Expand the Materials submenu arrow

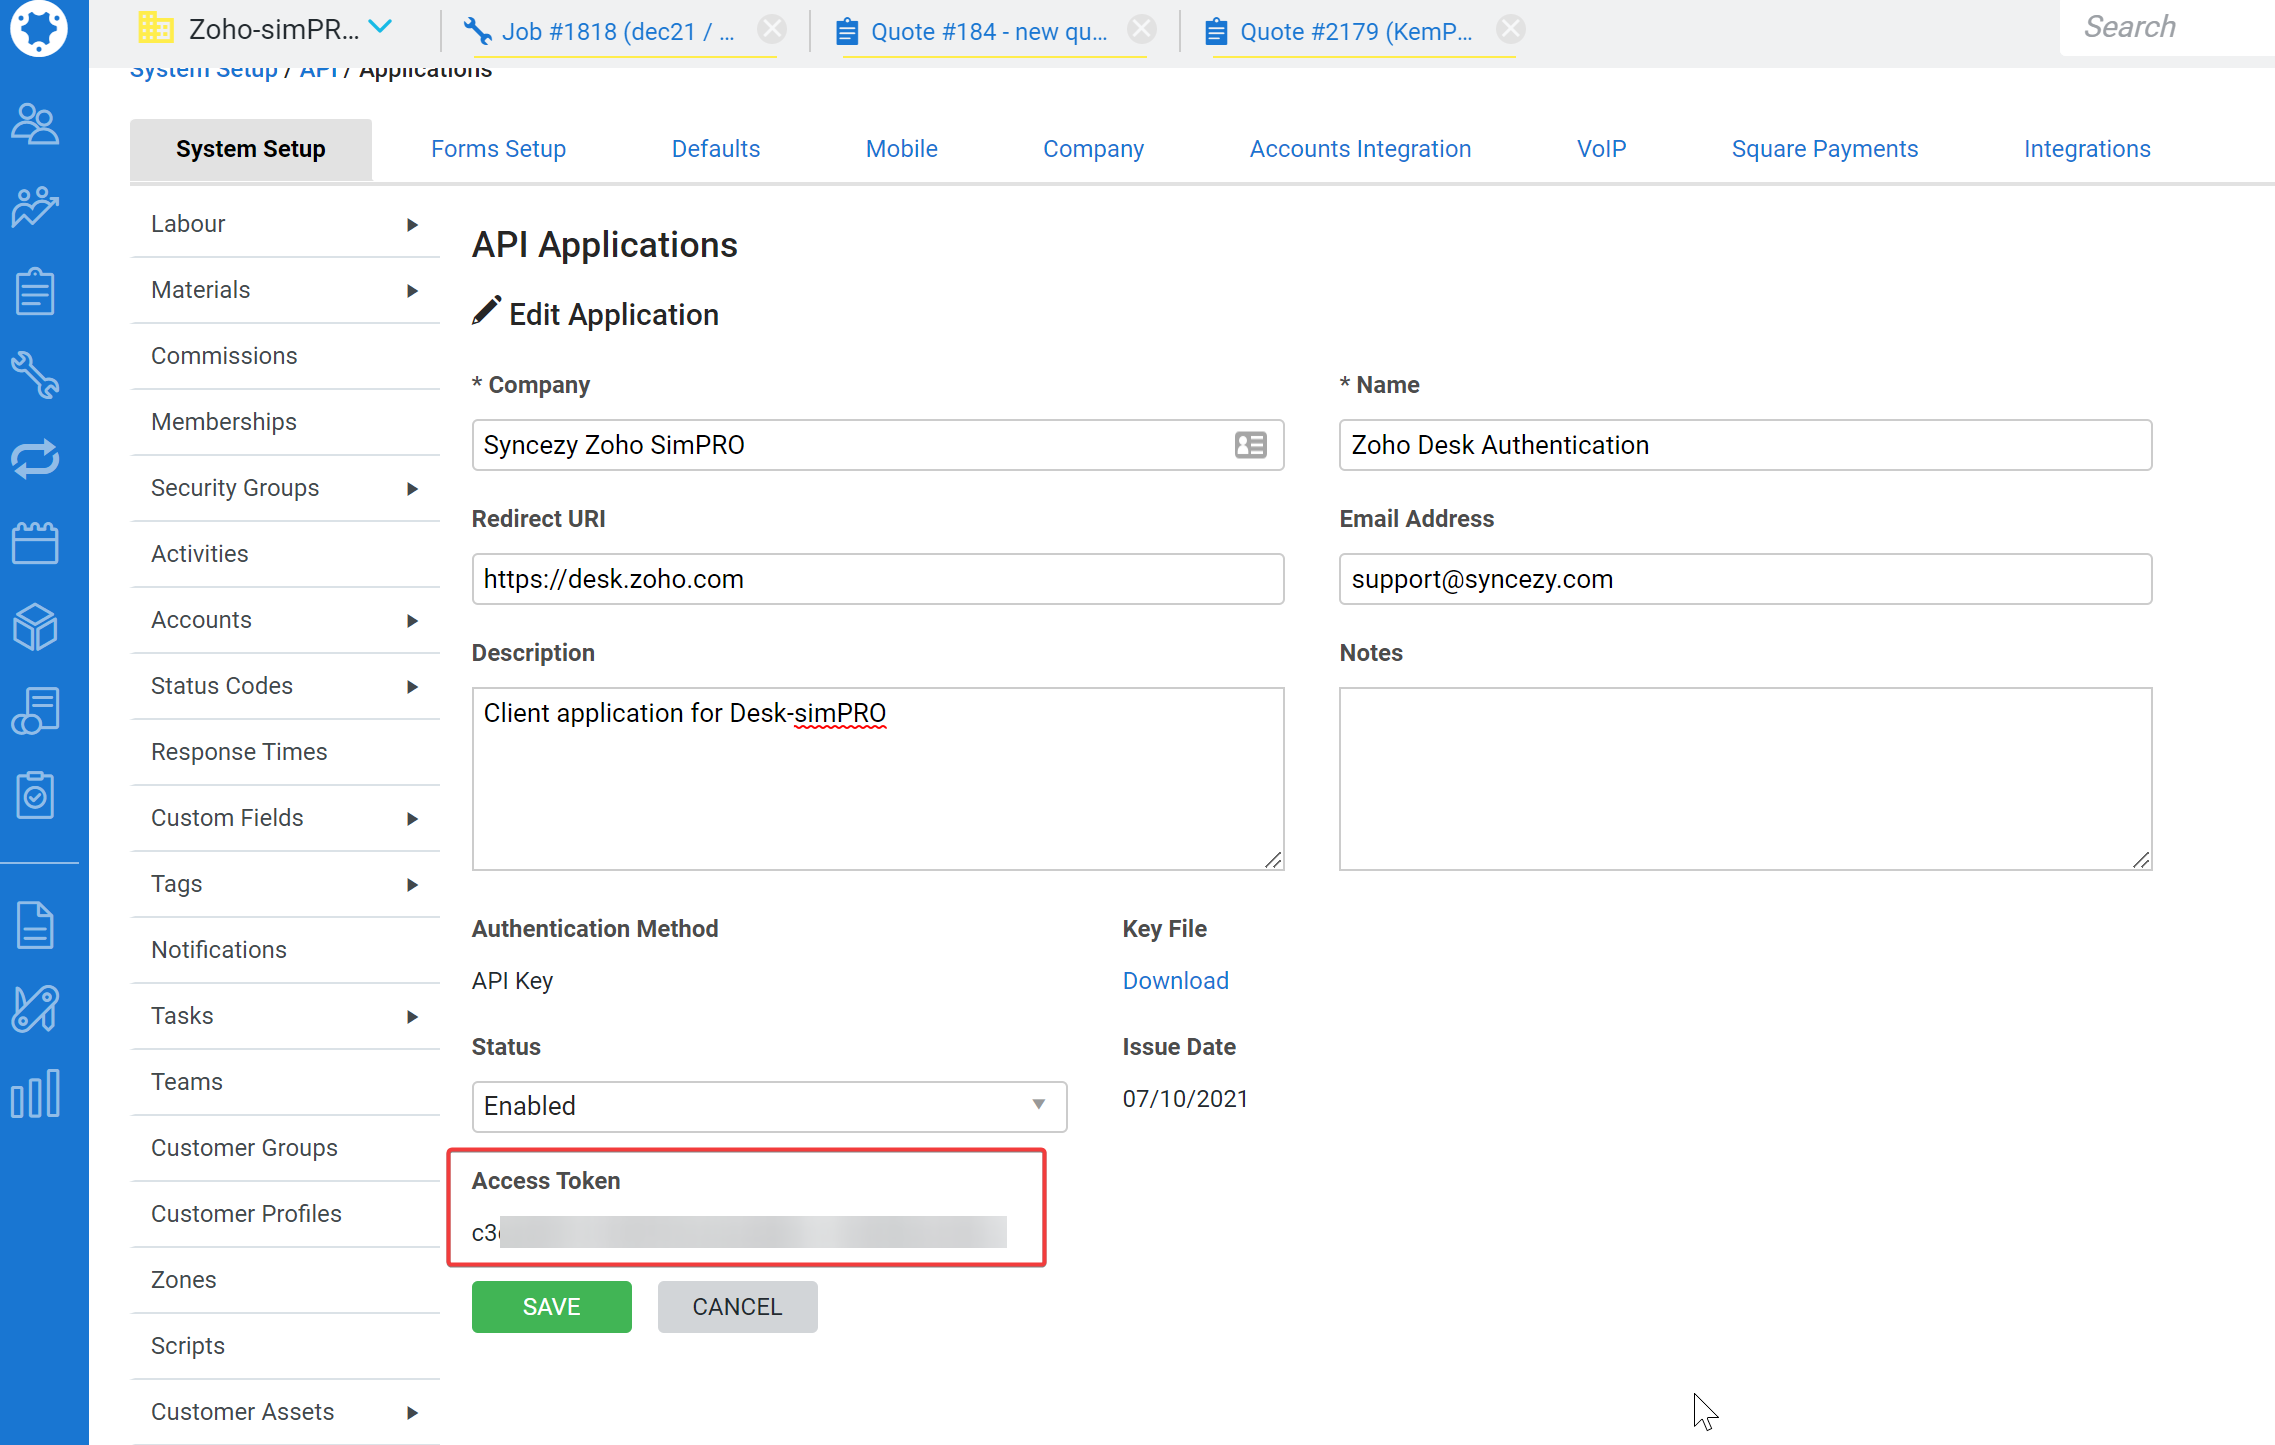click(x=412, y=290)
